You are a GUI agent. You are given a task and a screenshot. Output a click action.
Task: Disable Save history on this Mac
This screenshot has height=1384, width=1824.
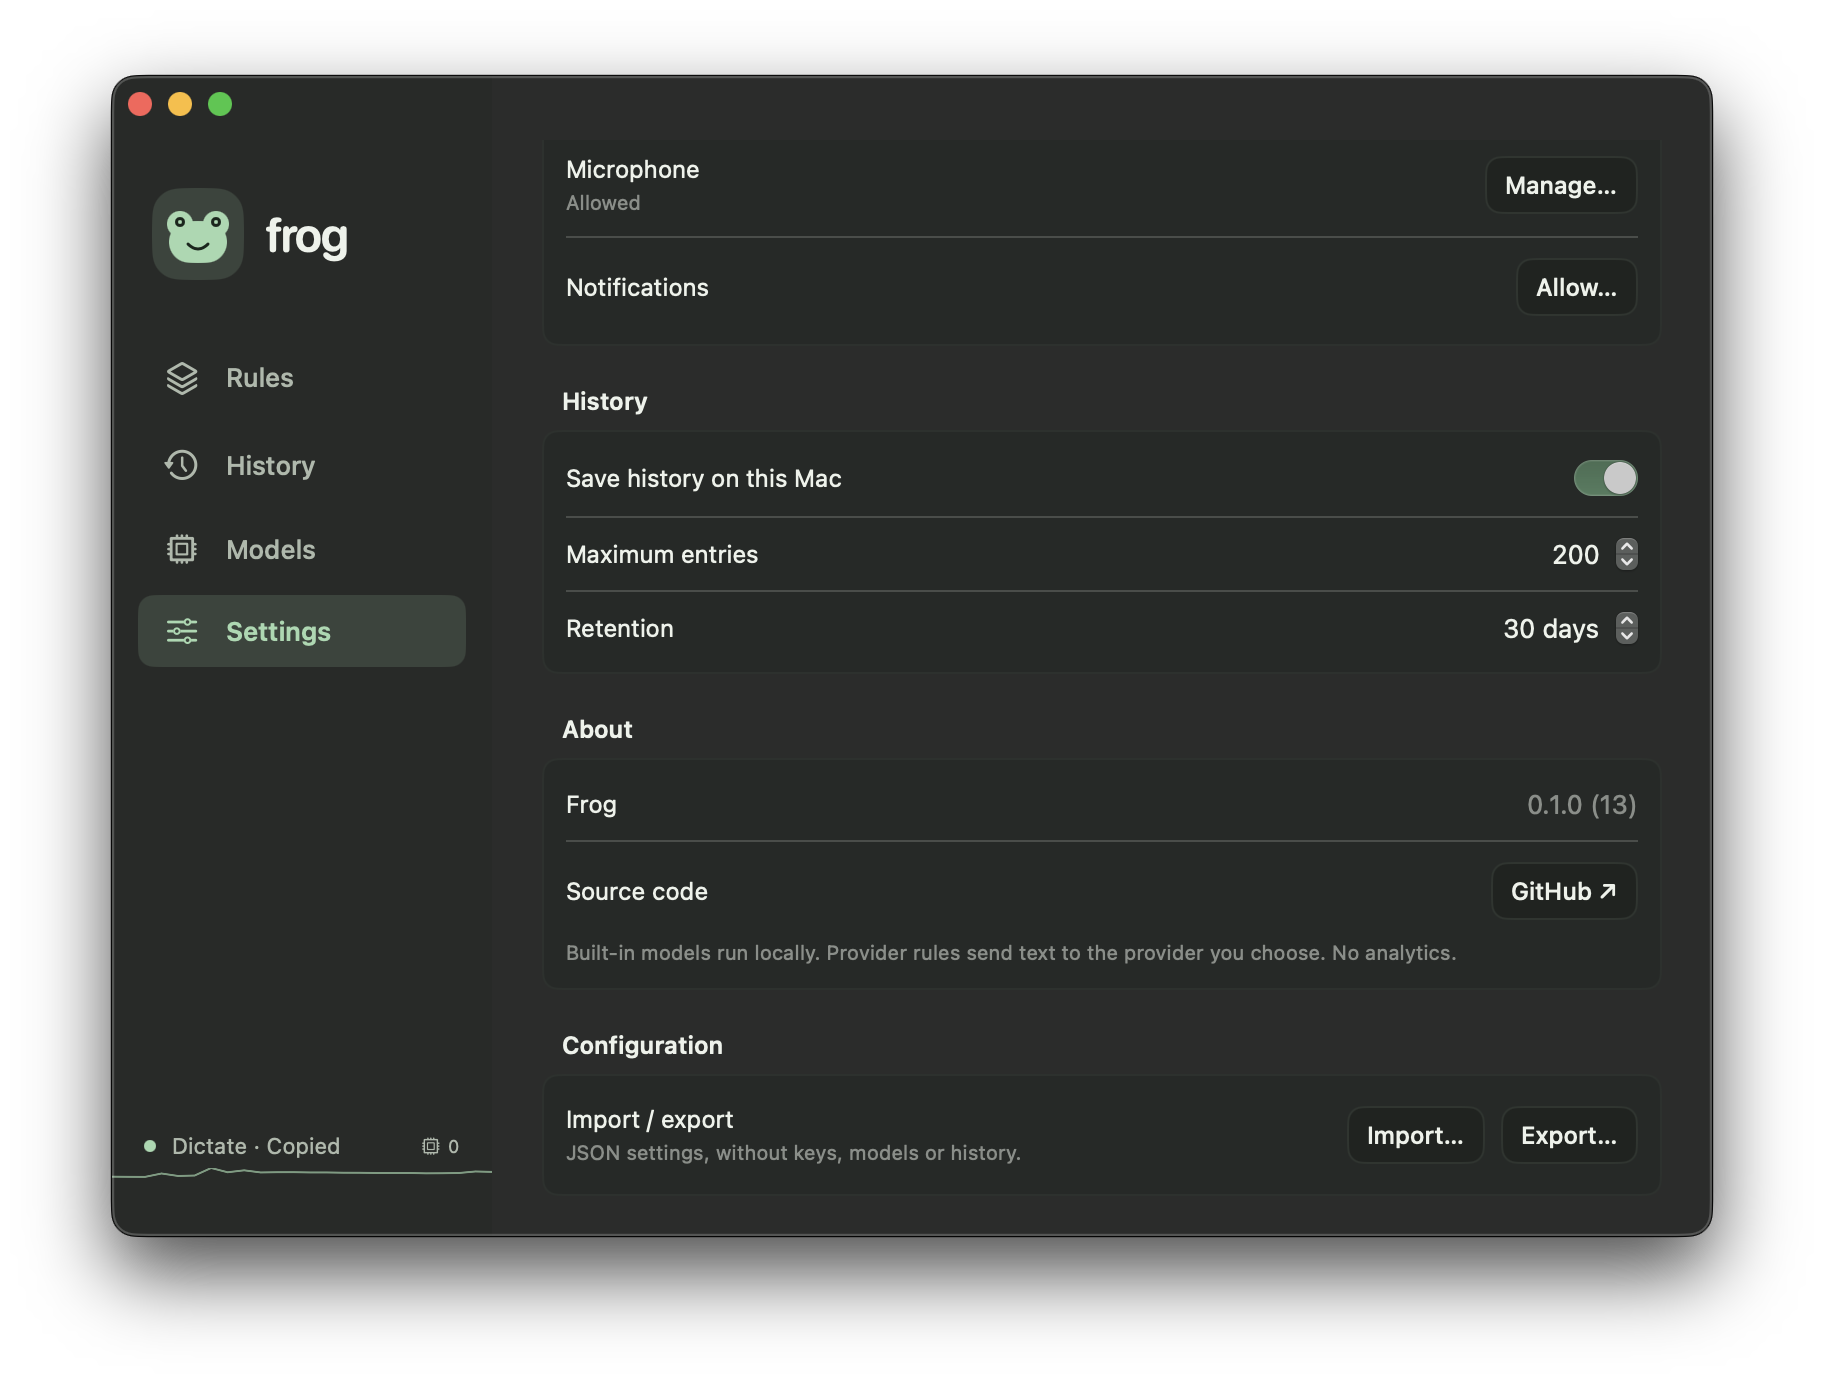tap(1605, 478)
